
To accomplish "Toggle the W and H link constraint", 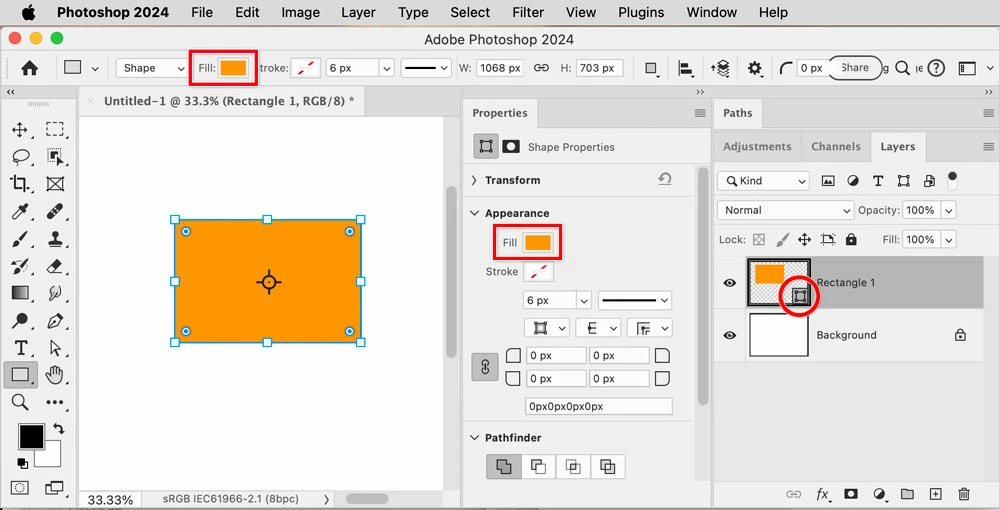I will point(541,68).
